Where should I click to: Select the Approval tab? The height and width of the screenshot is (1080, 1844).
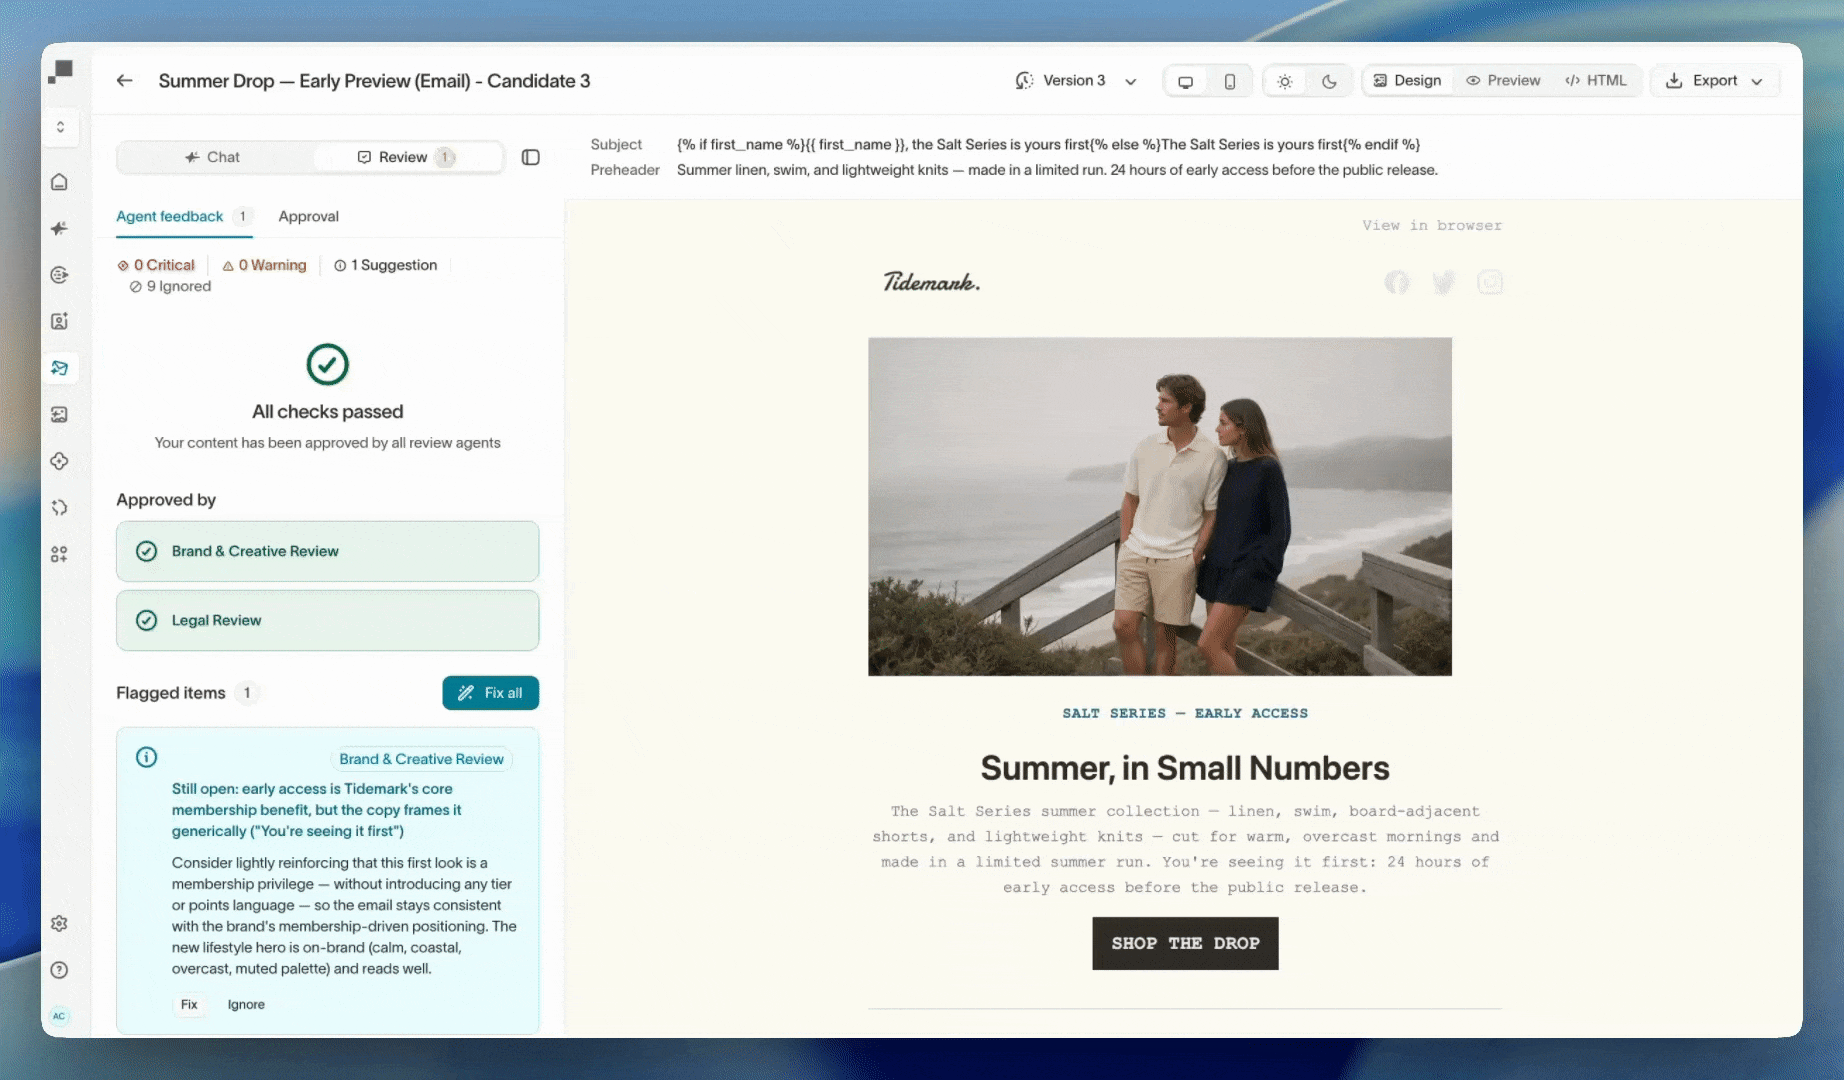308,216
